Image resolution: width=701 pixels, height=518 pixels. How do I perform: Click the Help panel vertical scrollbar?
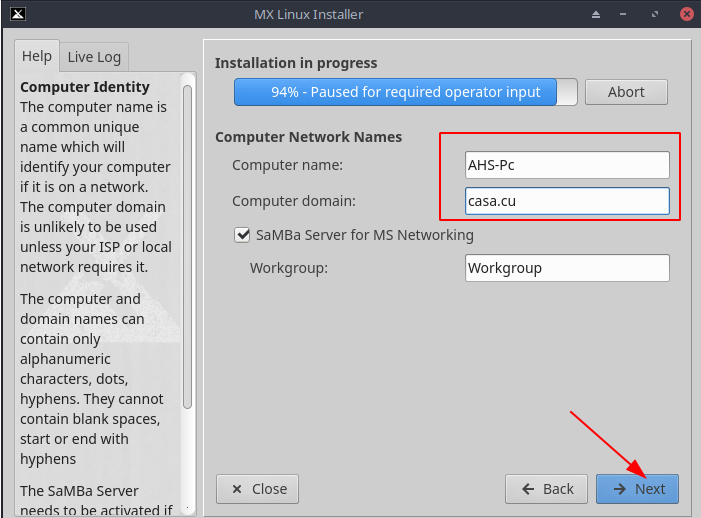tap(187, 246)
